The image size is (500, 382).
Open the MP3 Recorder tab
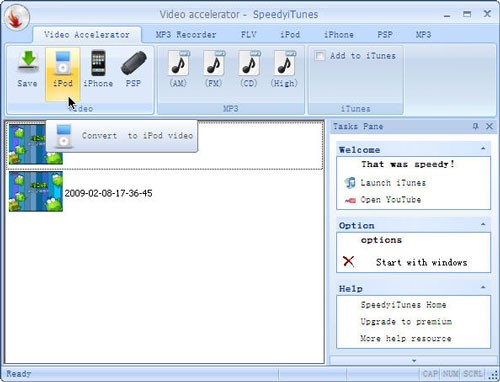[x=186, y=35]
